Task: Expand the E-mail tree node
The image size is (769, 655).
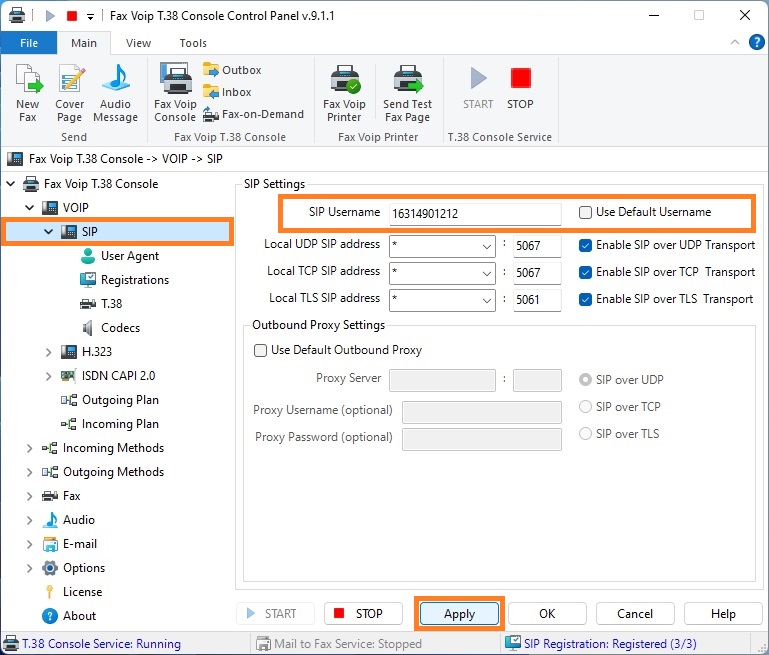Action: [29, 544]
